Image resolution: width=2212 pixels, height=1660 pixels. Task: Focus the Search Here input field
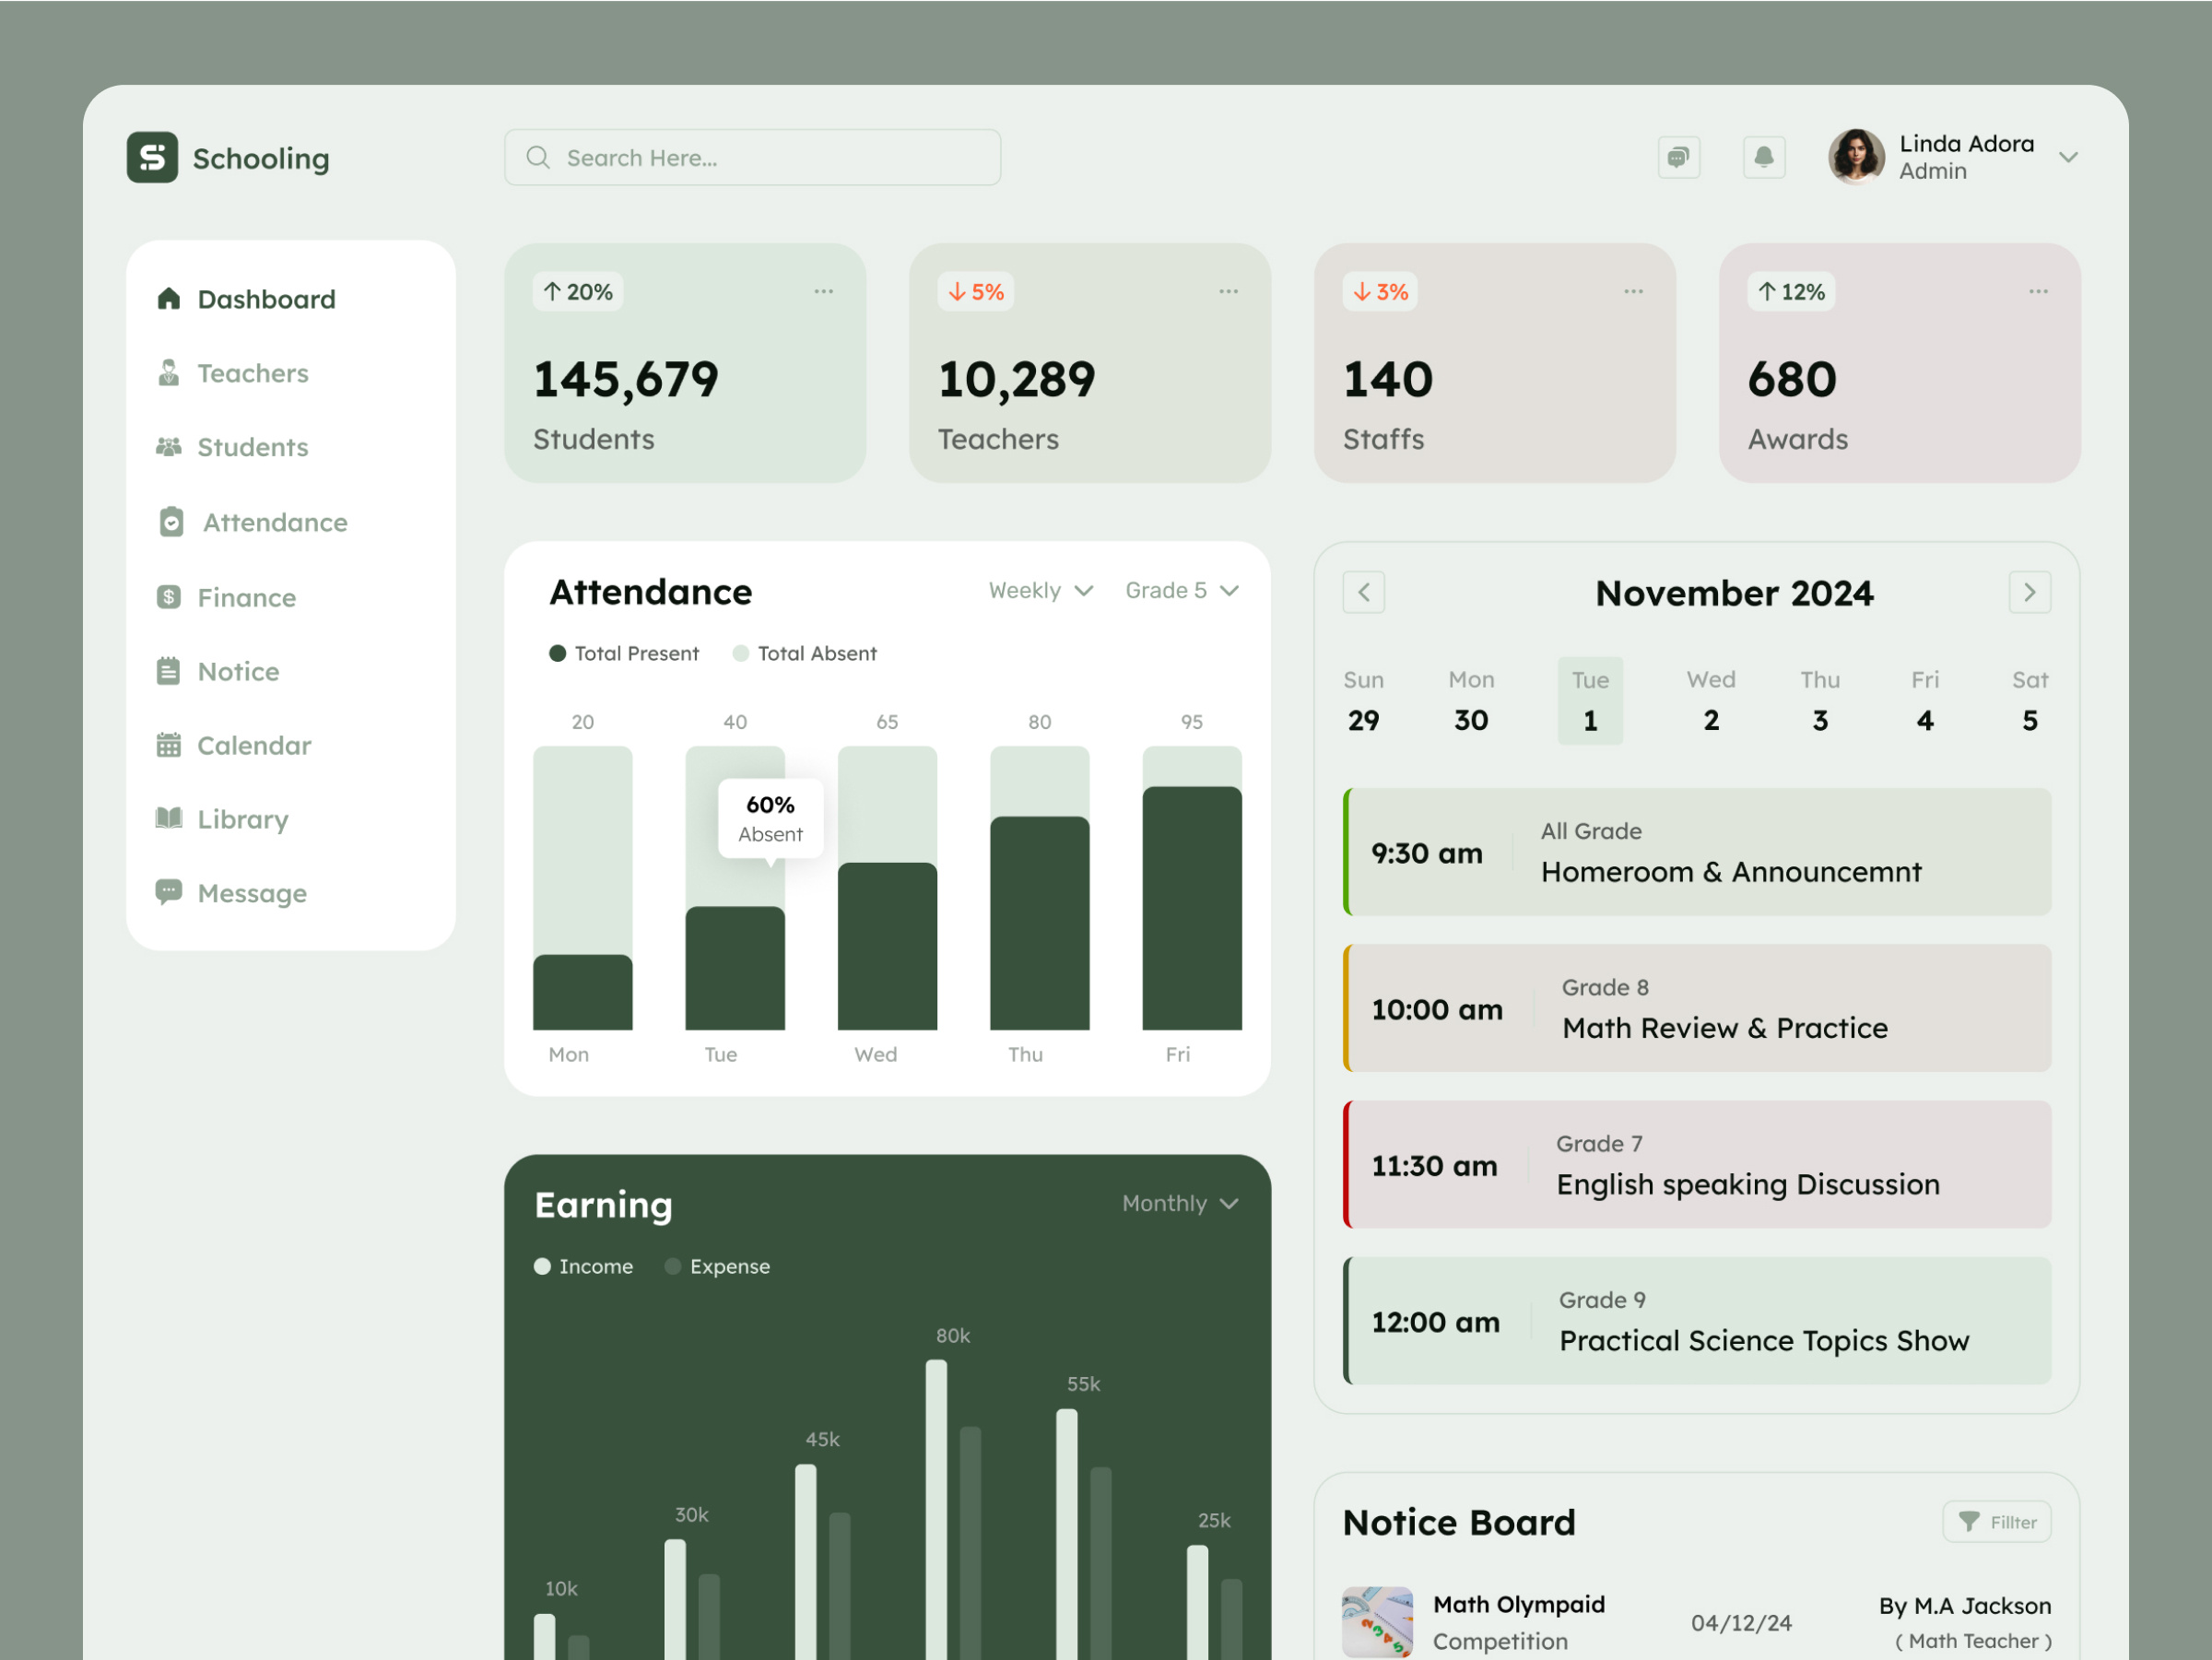pos(752,157)
